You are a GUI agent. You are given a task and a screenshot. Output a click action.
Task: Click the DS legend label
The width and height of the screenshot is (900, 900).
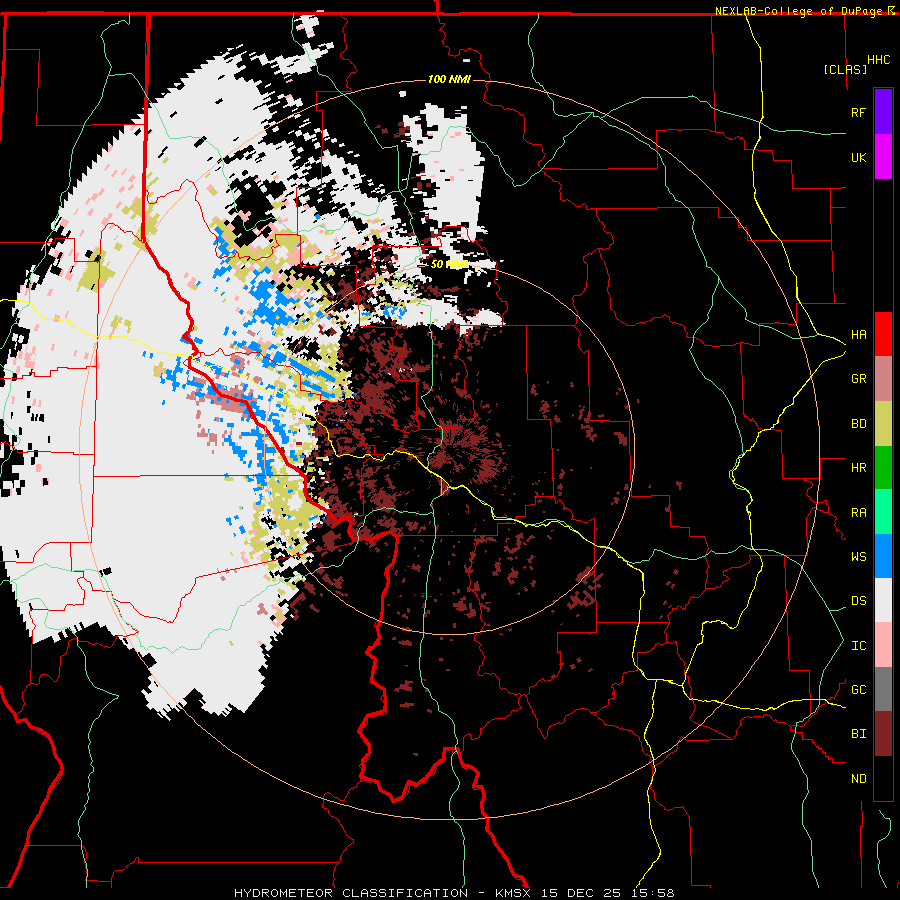click(x=859, y=601)
